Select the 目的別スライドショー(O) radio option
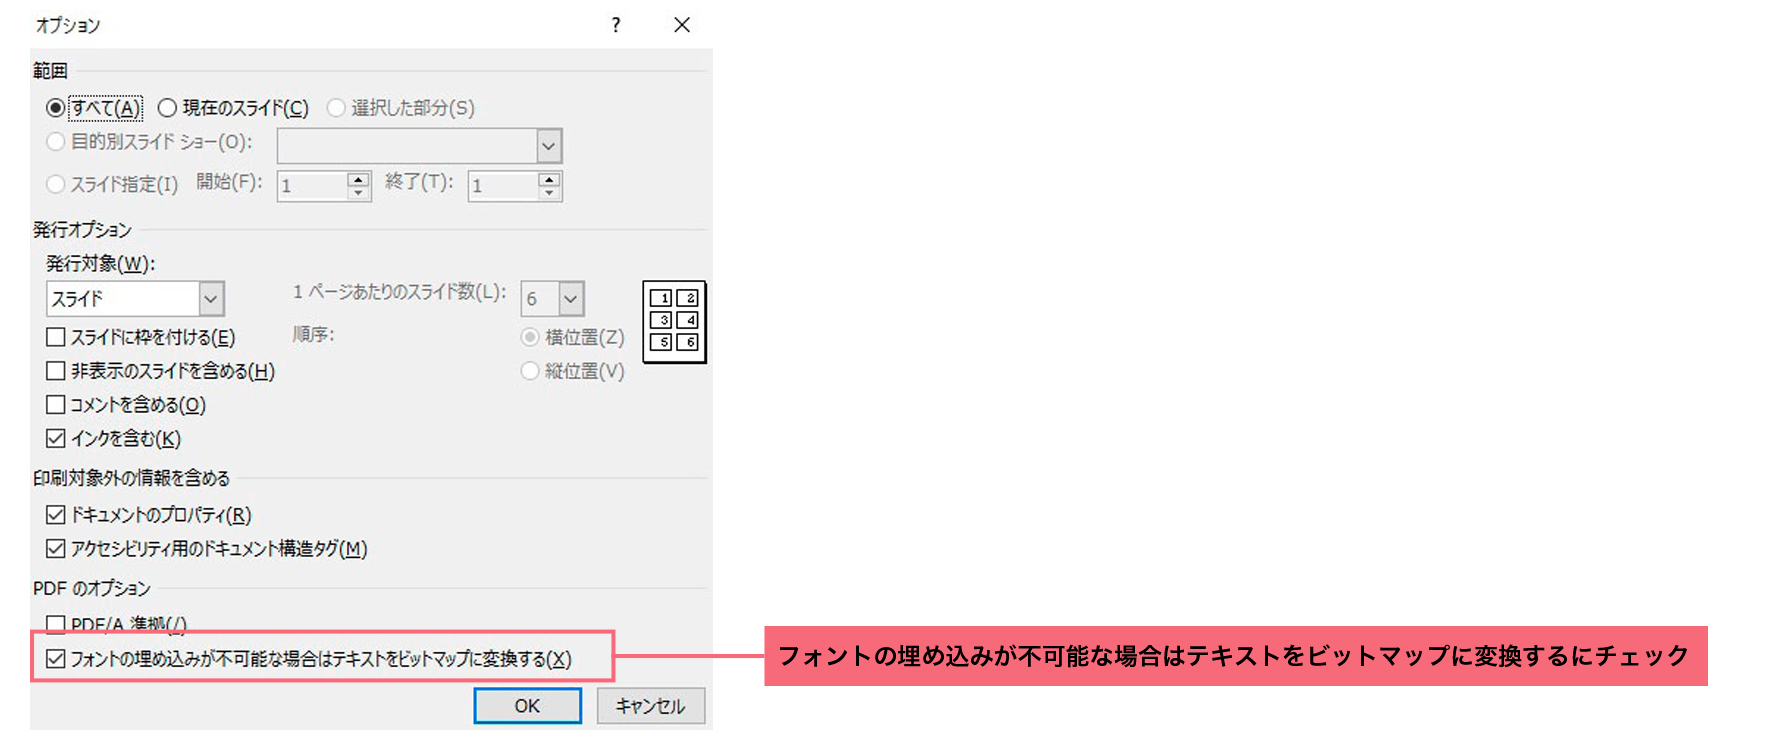The height and width of the screenshot is (750, 1768). click(x=56, y=142)
